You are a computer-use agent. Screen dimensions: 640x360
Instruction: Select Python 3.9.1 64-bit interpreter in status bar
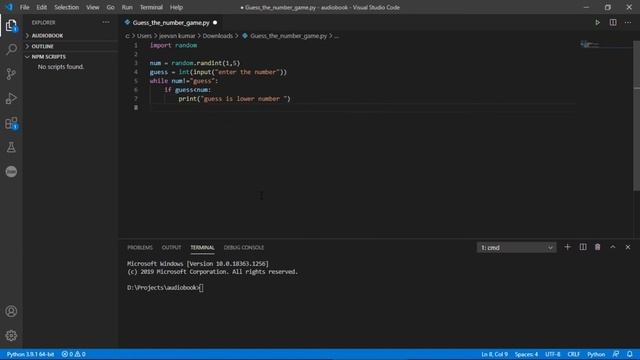point(31,354)
